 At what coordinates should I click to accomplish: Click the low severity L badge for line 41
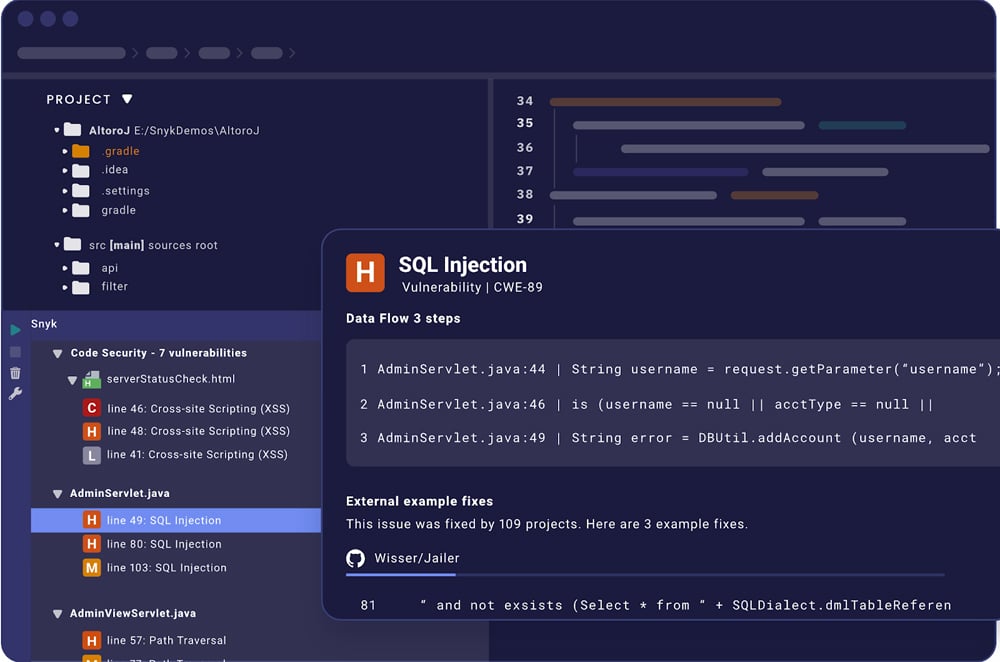[x=91, y=455]
